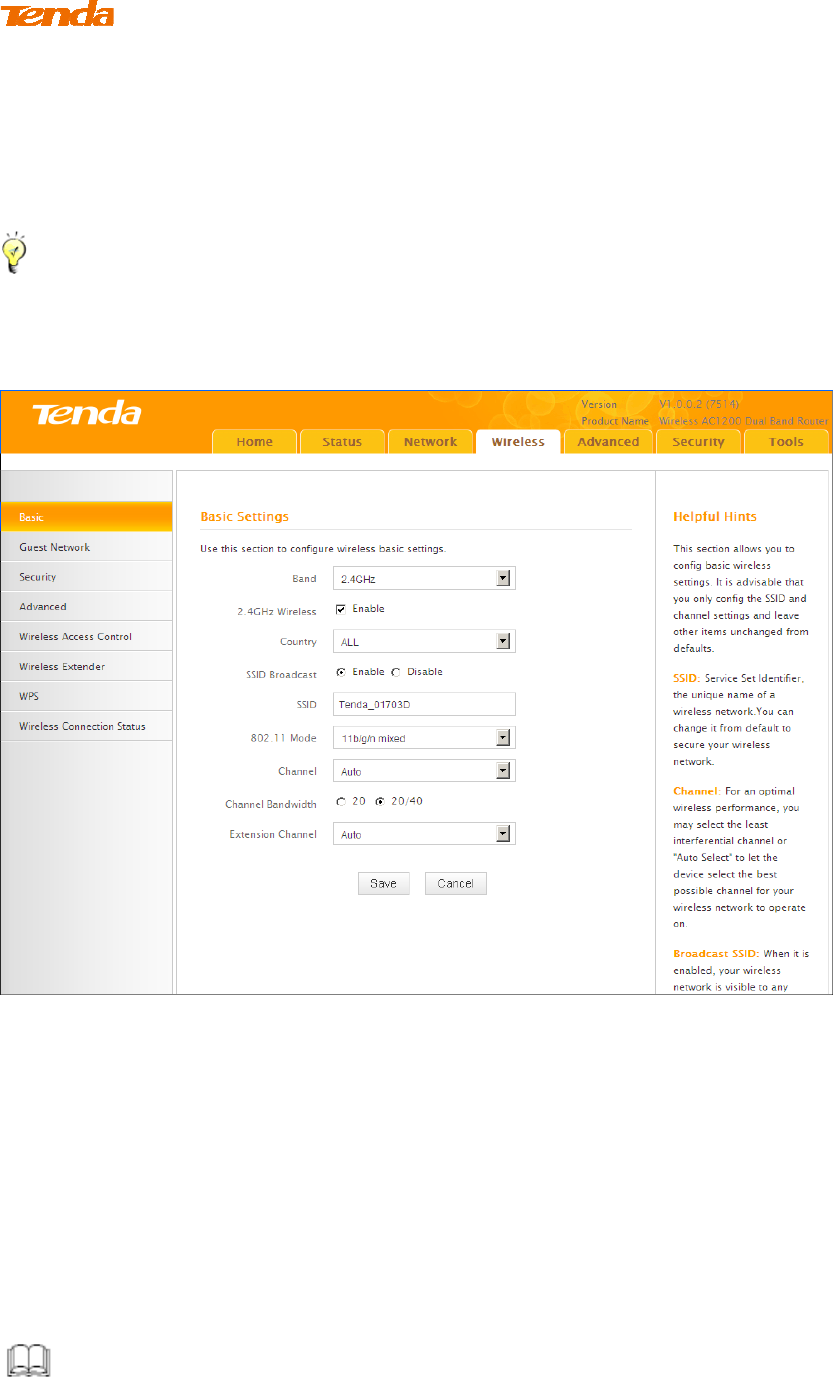Open the Country dropdown showing ALL

click(424, 641)
